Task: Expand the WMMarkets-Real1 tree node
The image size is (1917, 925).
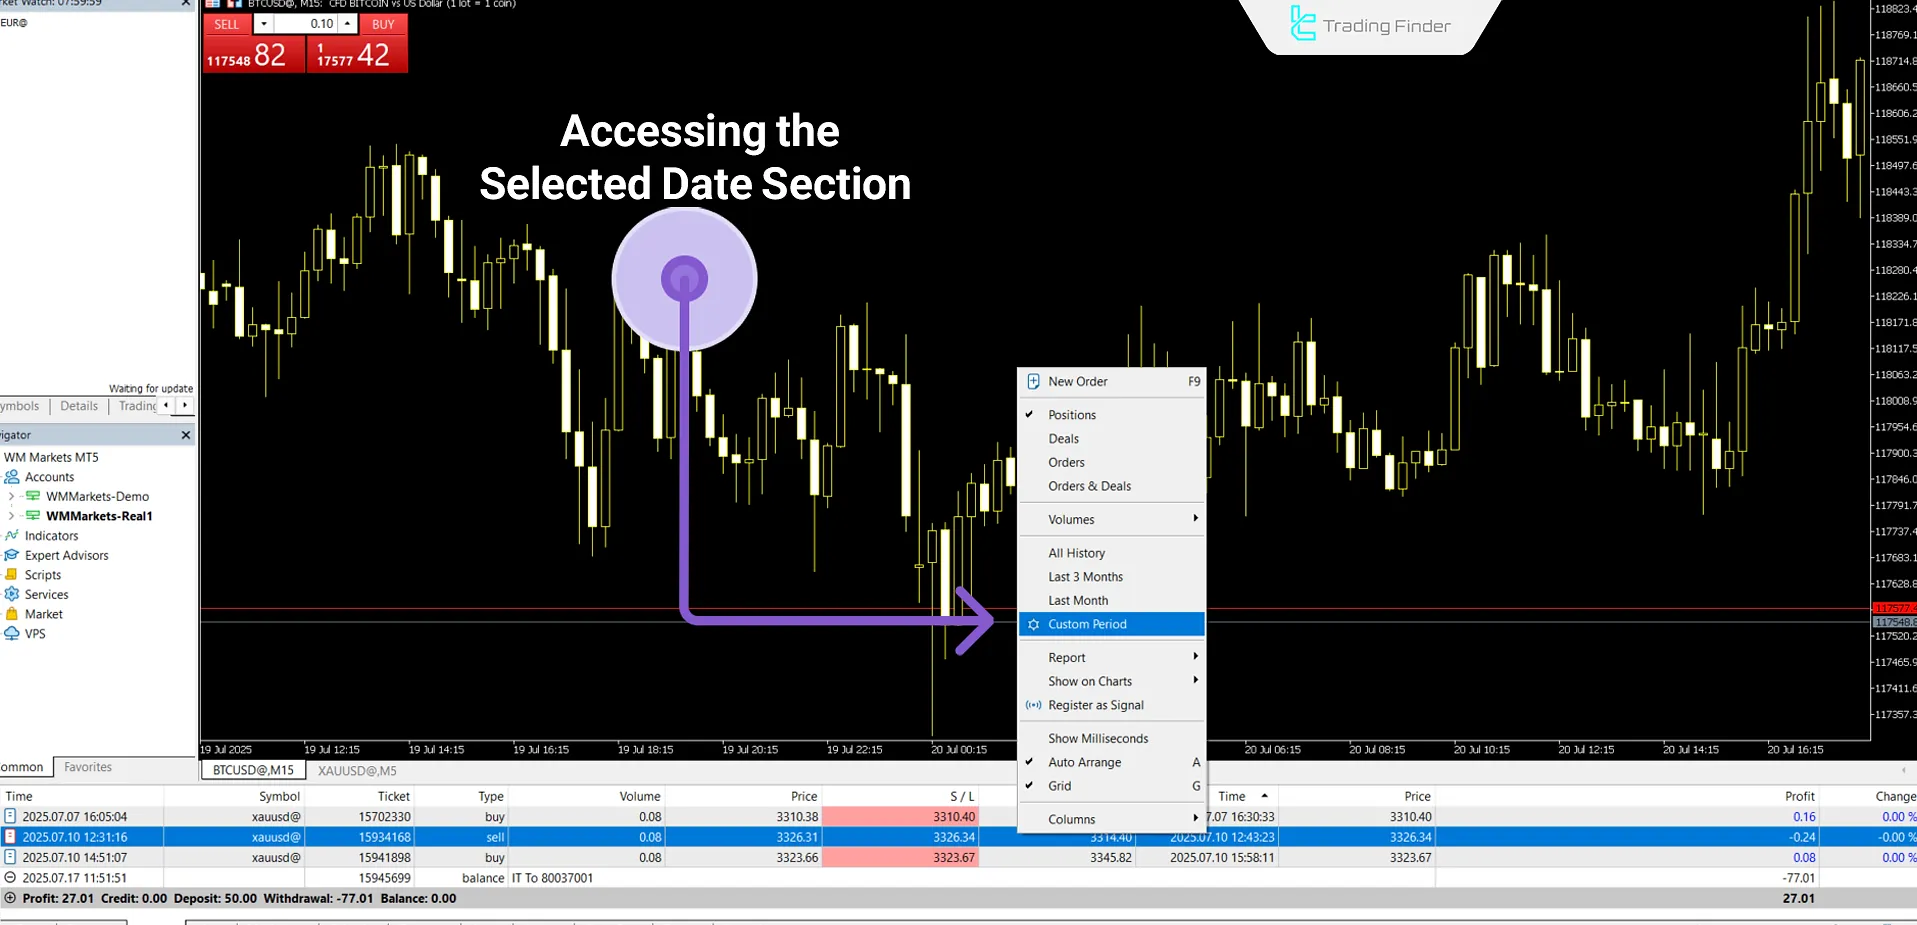Action: pyautogui.click(x=11, y=516)
